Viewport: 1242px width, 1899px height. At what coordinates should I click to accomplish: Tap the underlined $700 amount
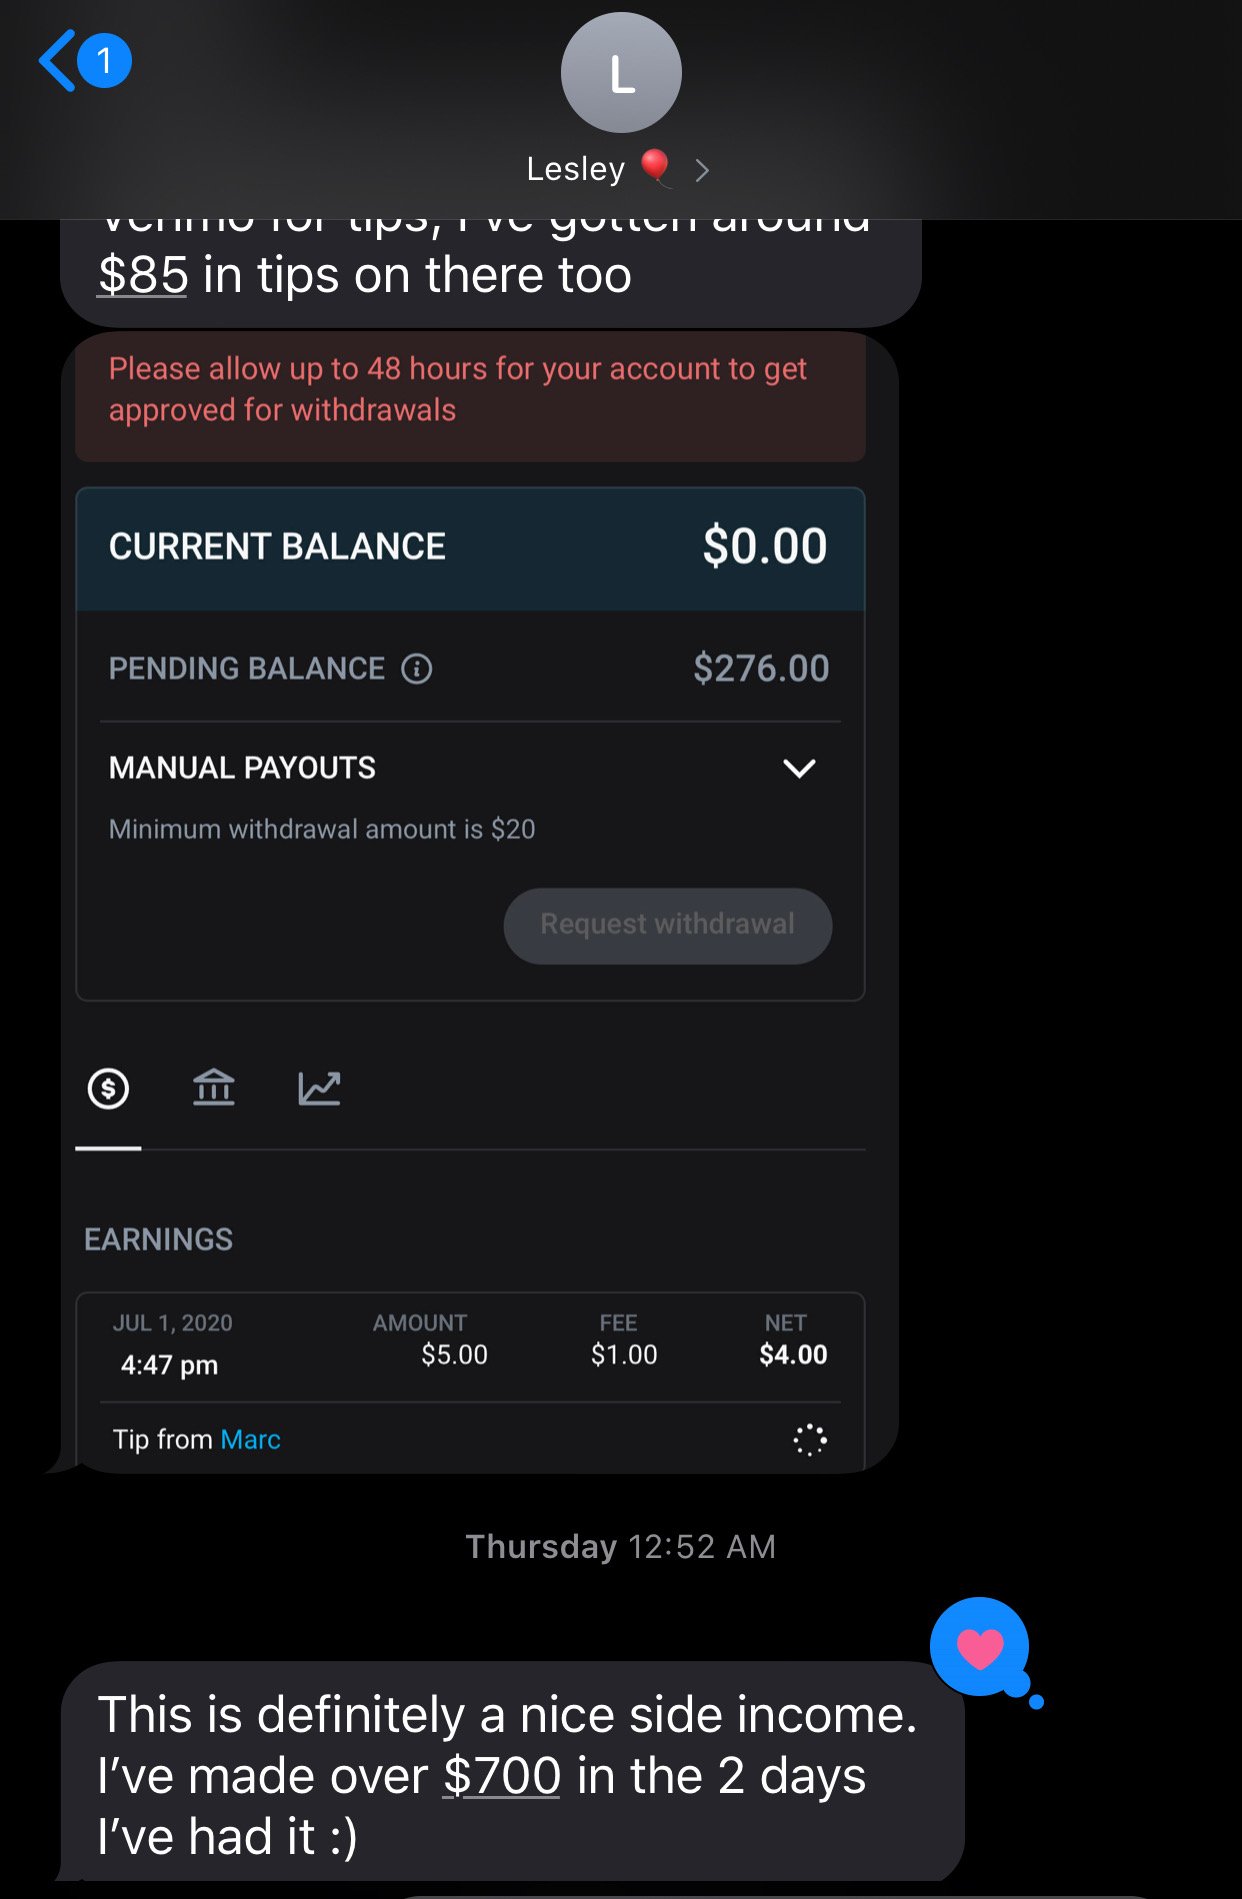502,1776
